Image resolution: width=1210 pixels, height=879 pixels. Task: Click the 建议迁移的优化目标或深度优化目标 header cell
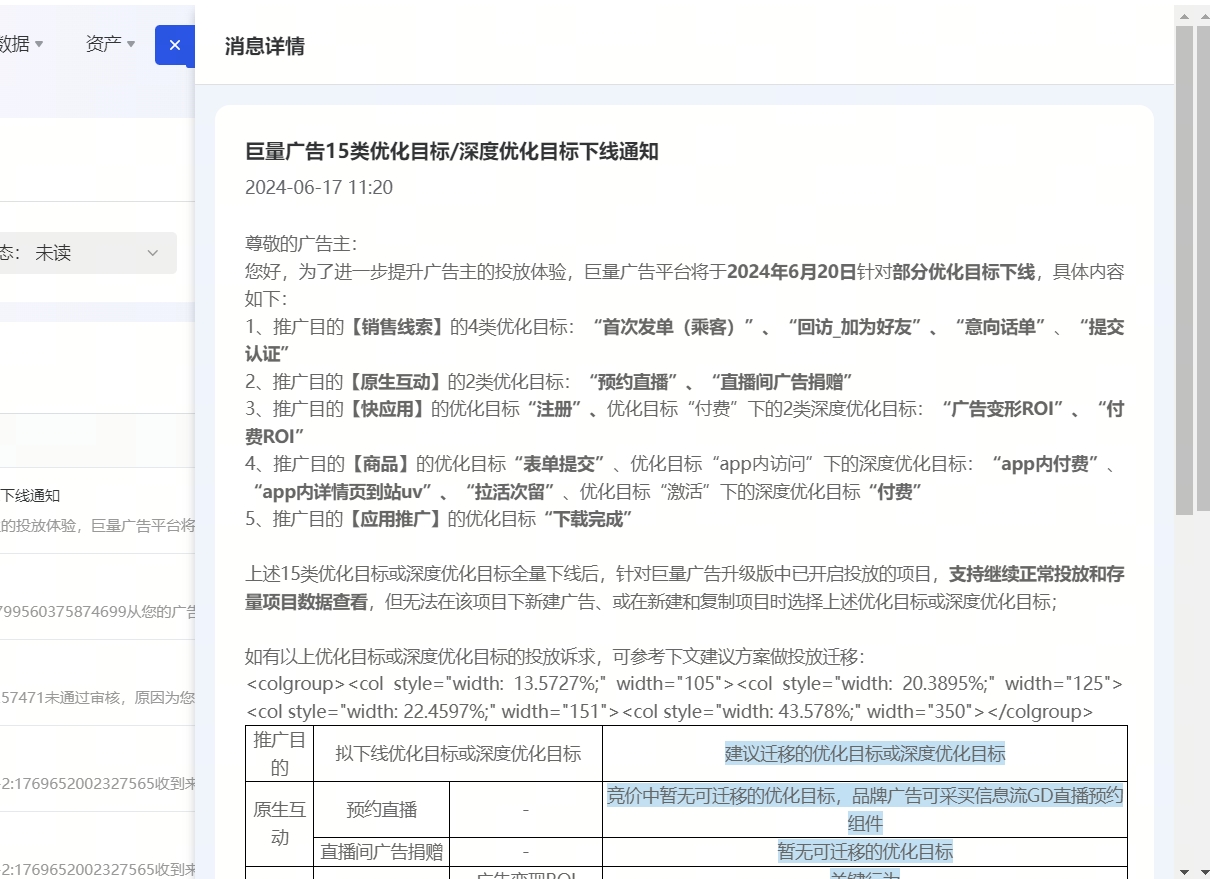tap(865, 754)
